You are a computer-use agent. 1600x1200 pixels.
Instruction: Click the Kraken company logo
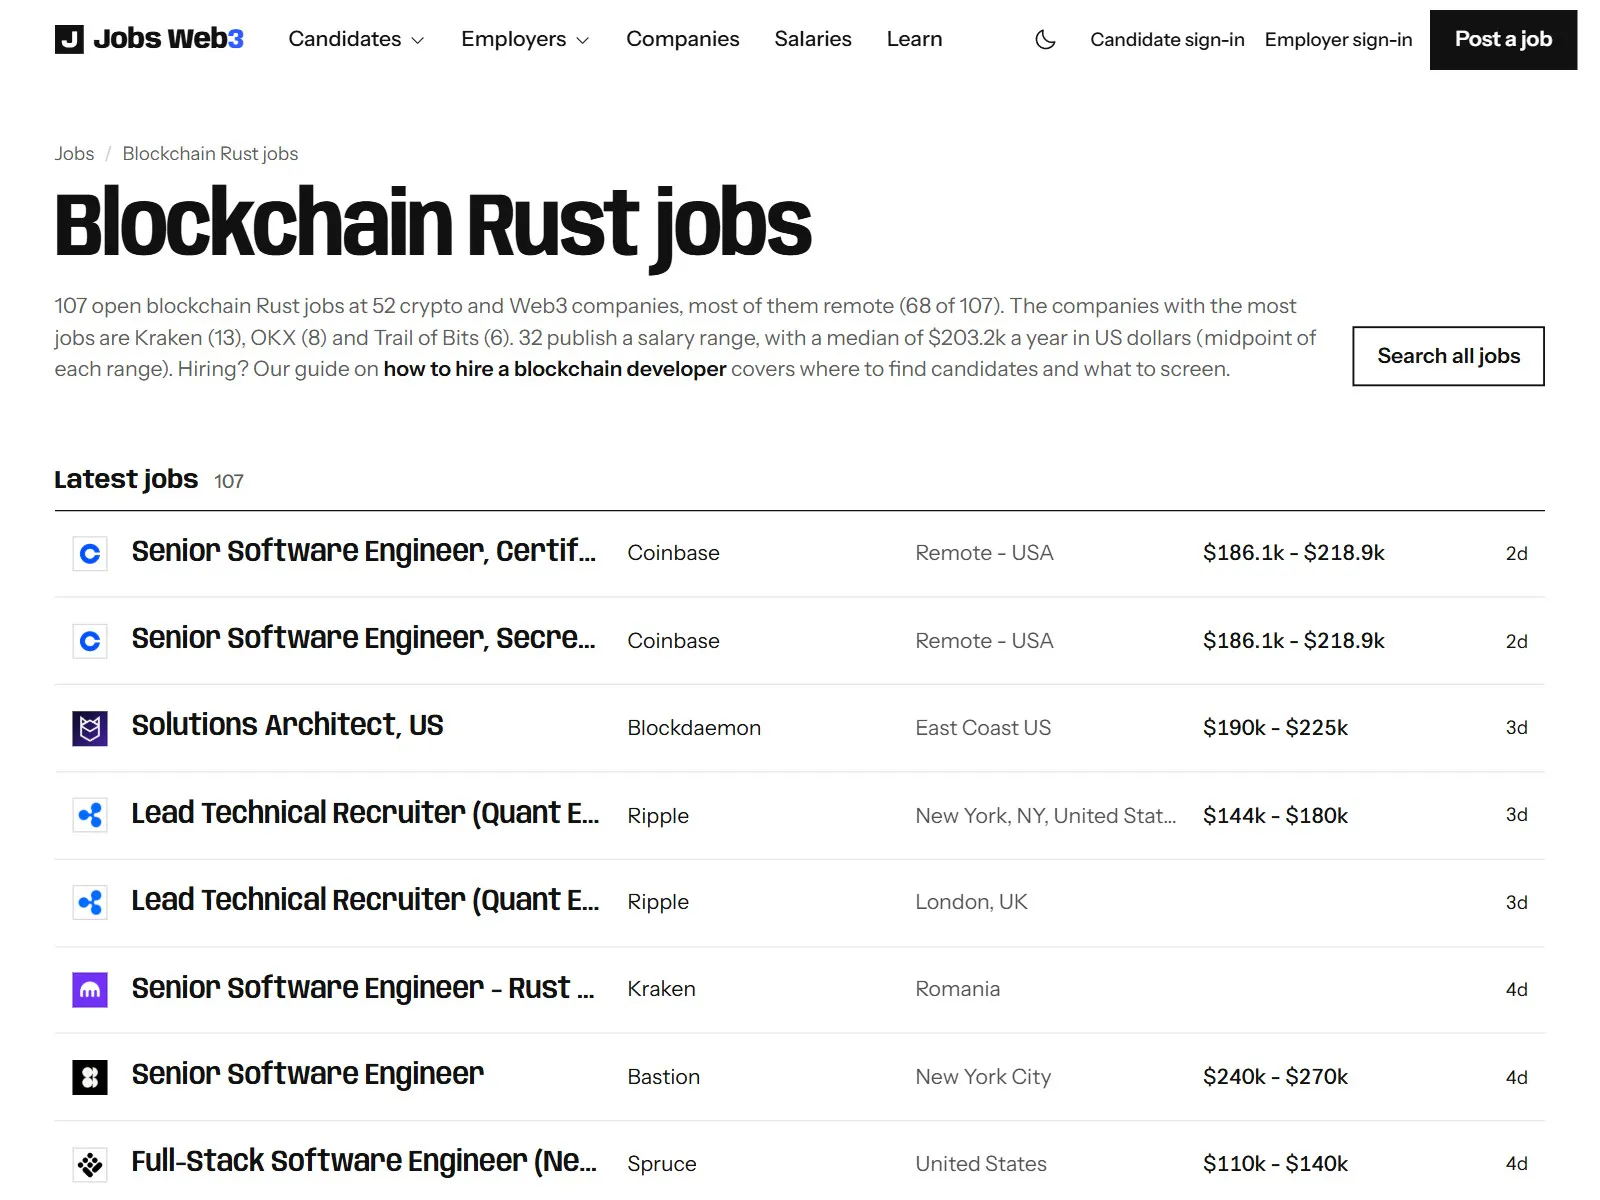pyautogui.click(x=90, y=990)
